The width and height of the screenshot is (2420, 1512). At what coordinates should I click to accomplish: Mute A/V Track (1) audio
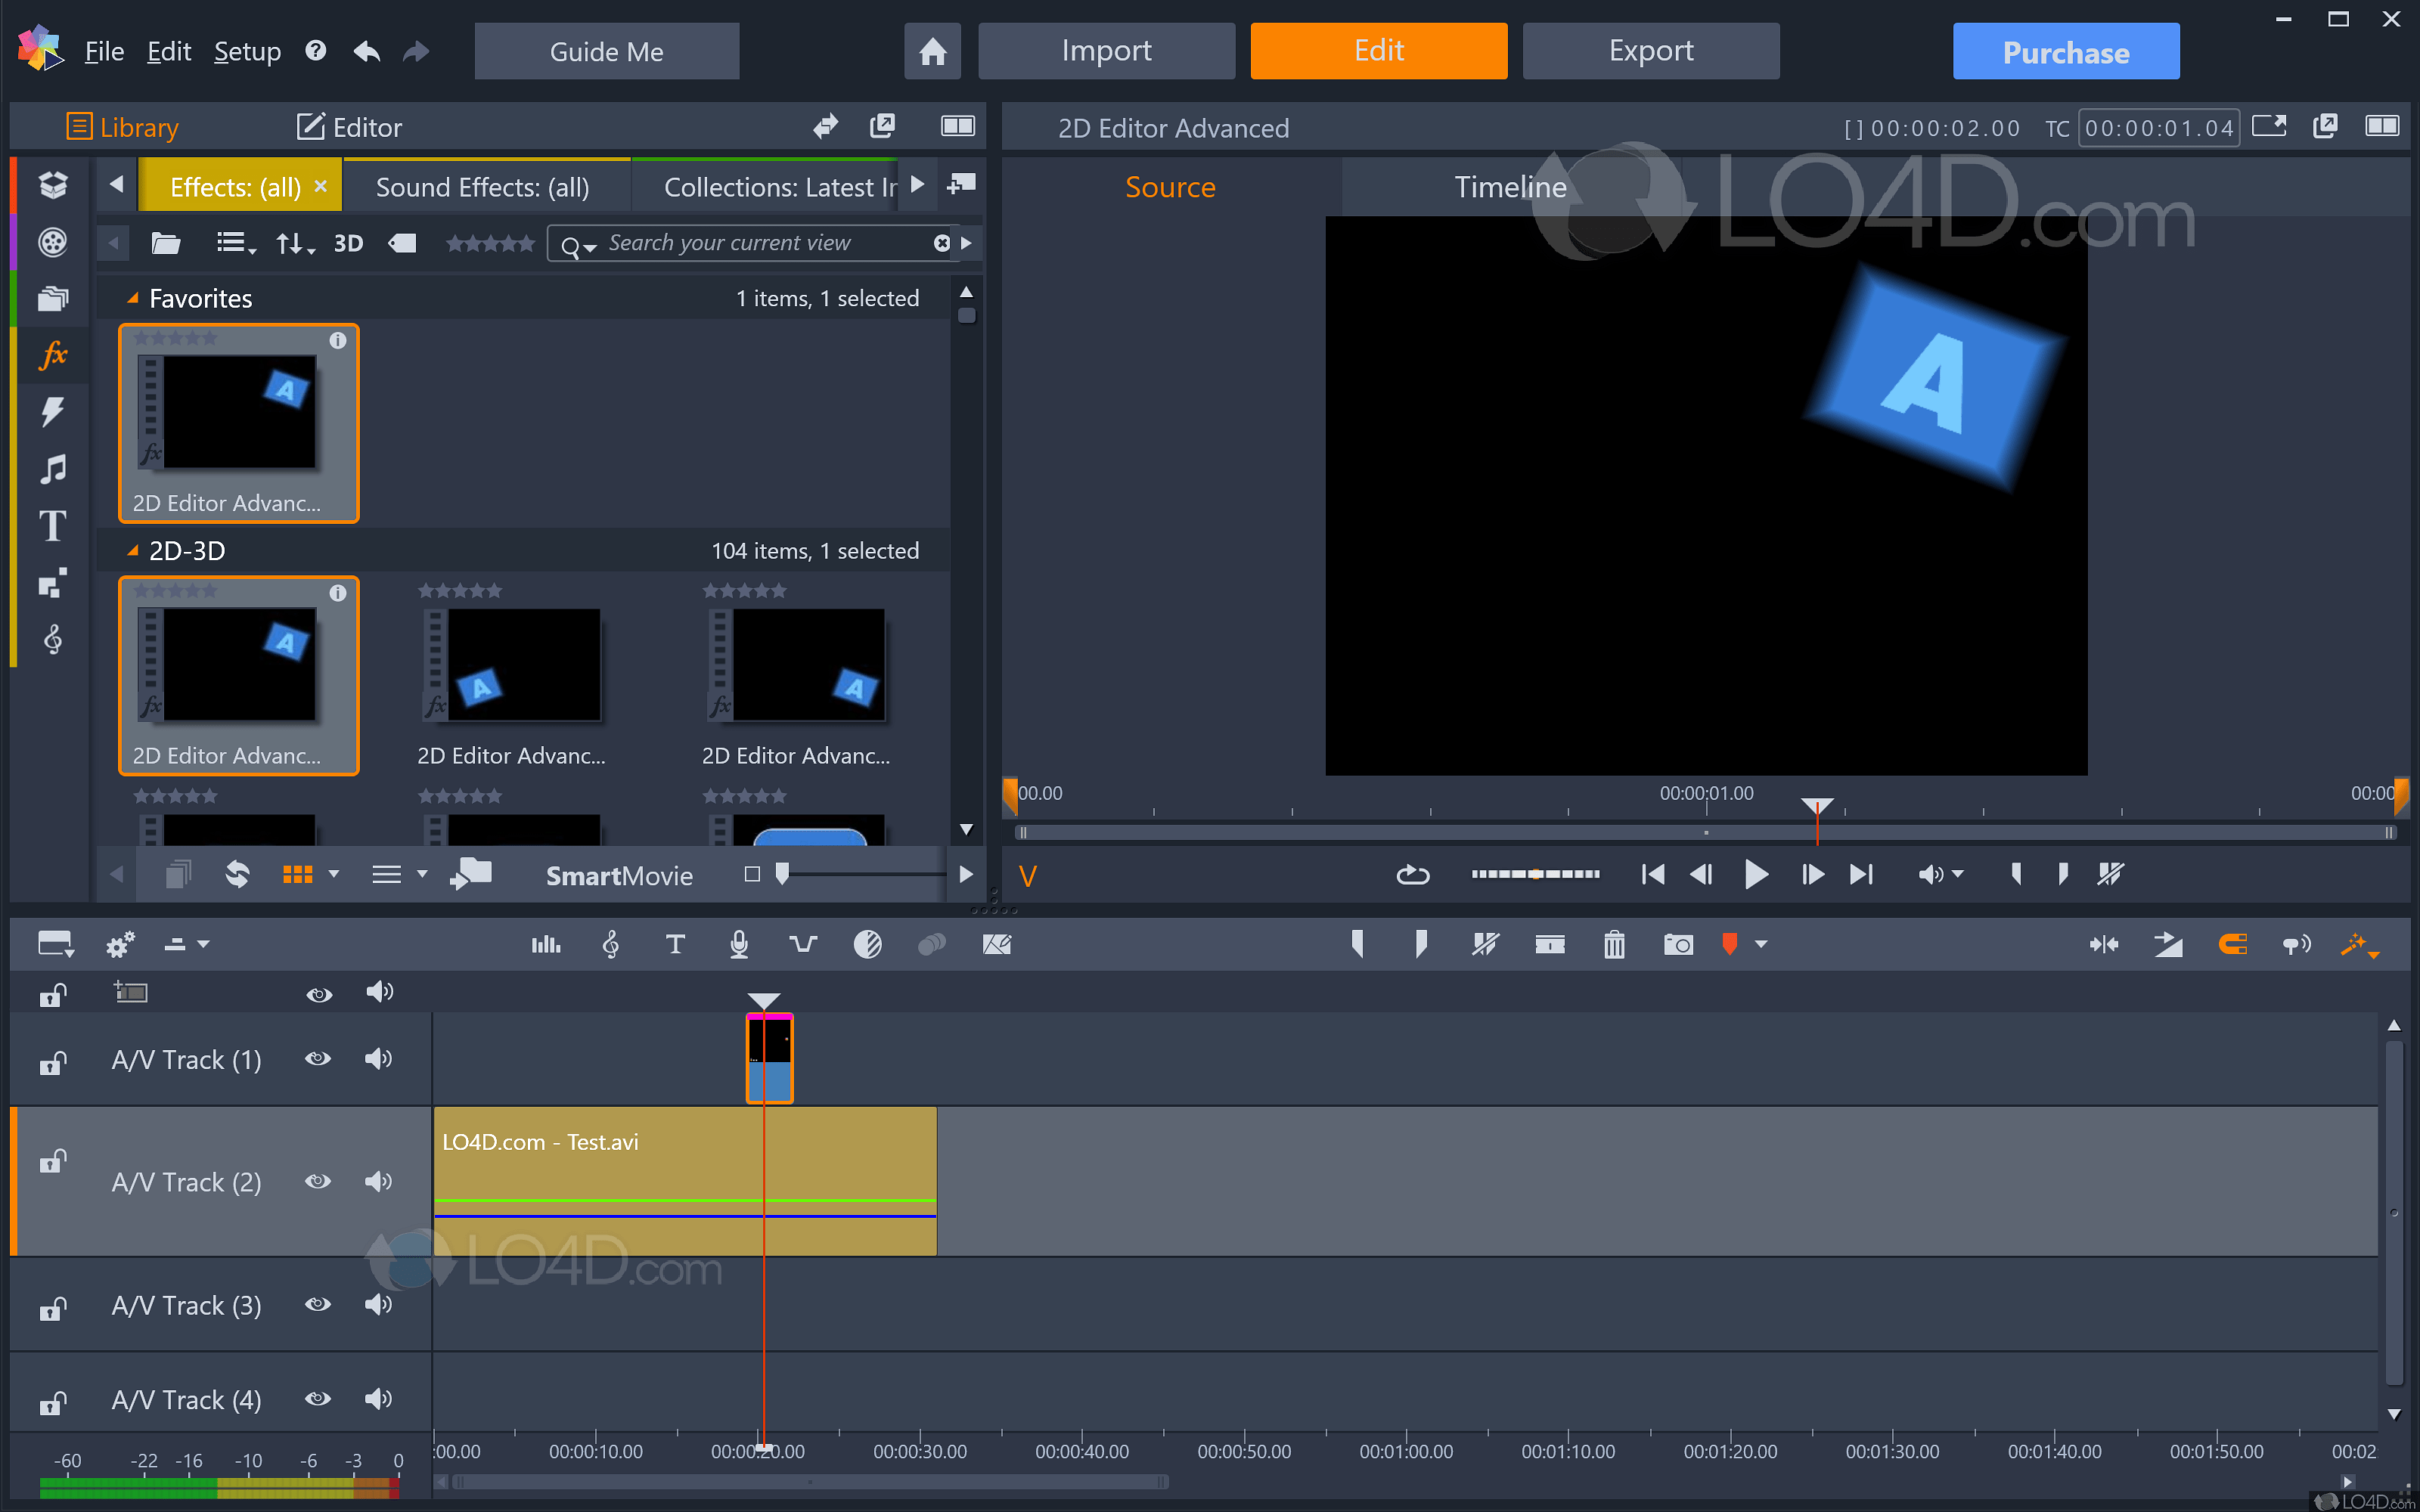[x=379, y=1059]
